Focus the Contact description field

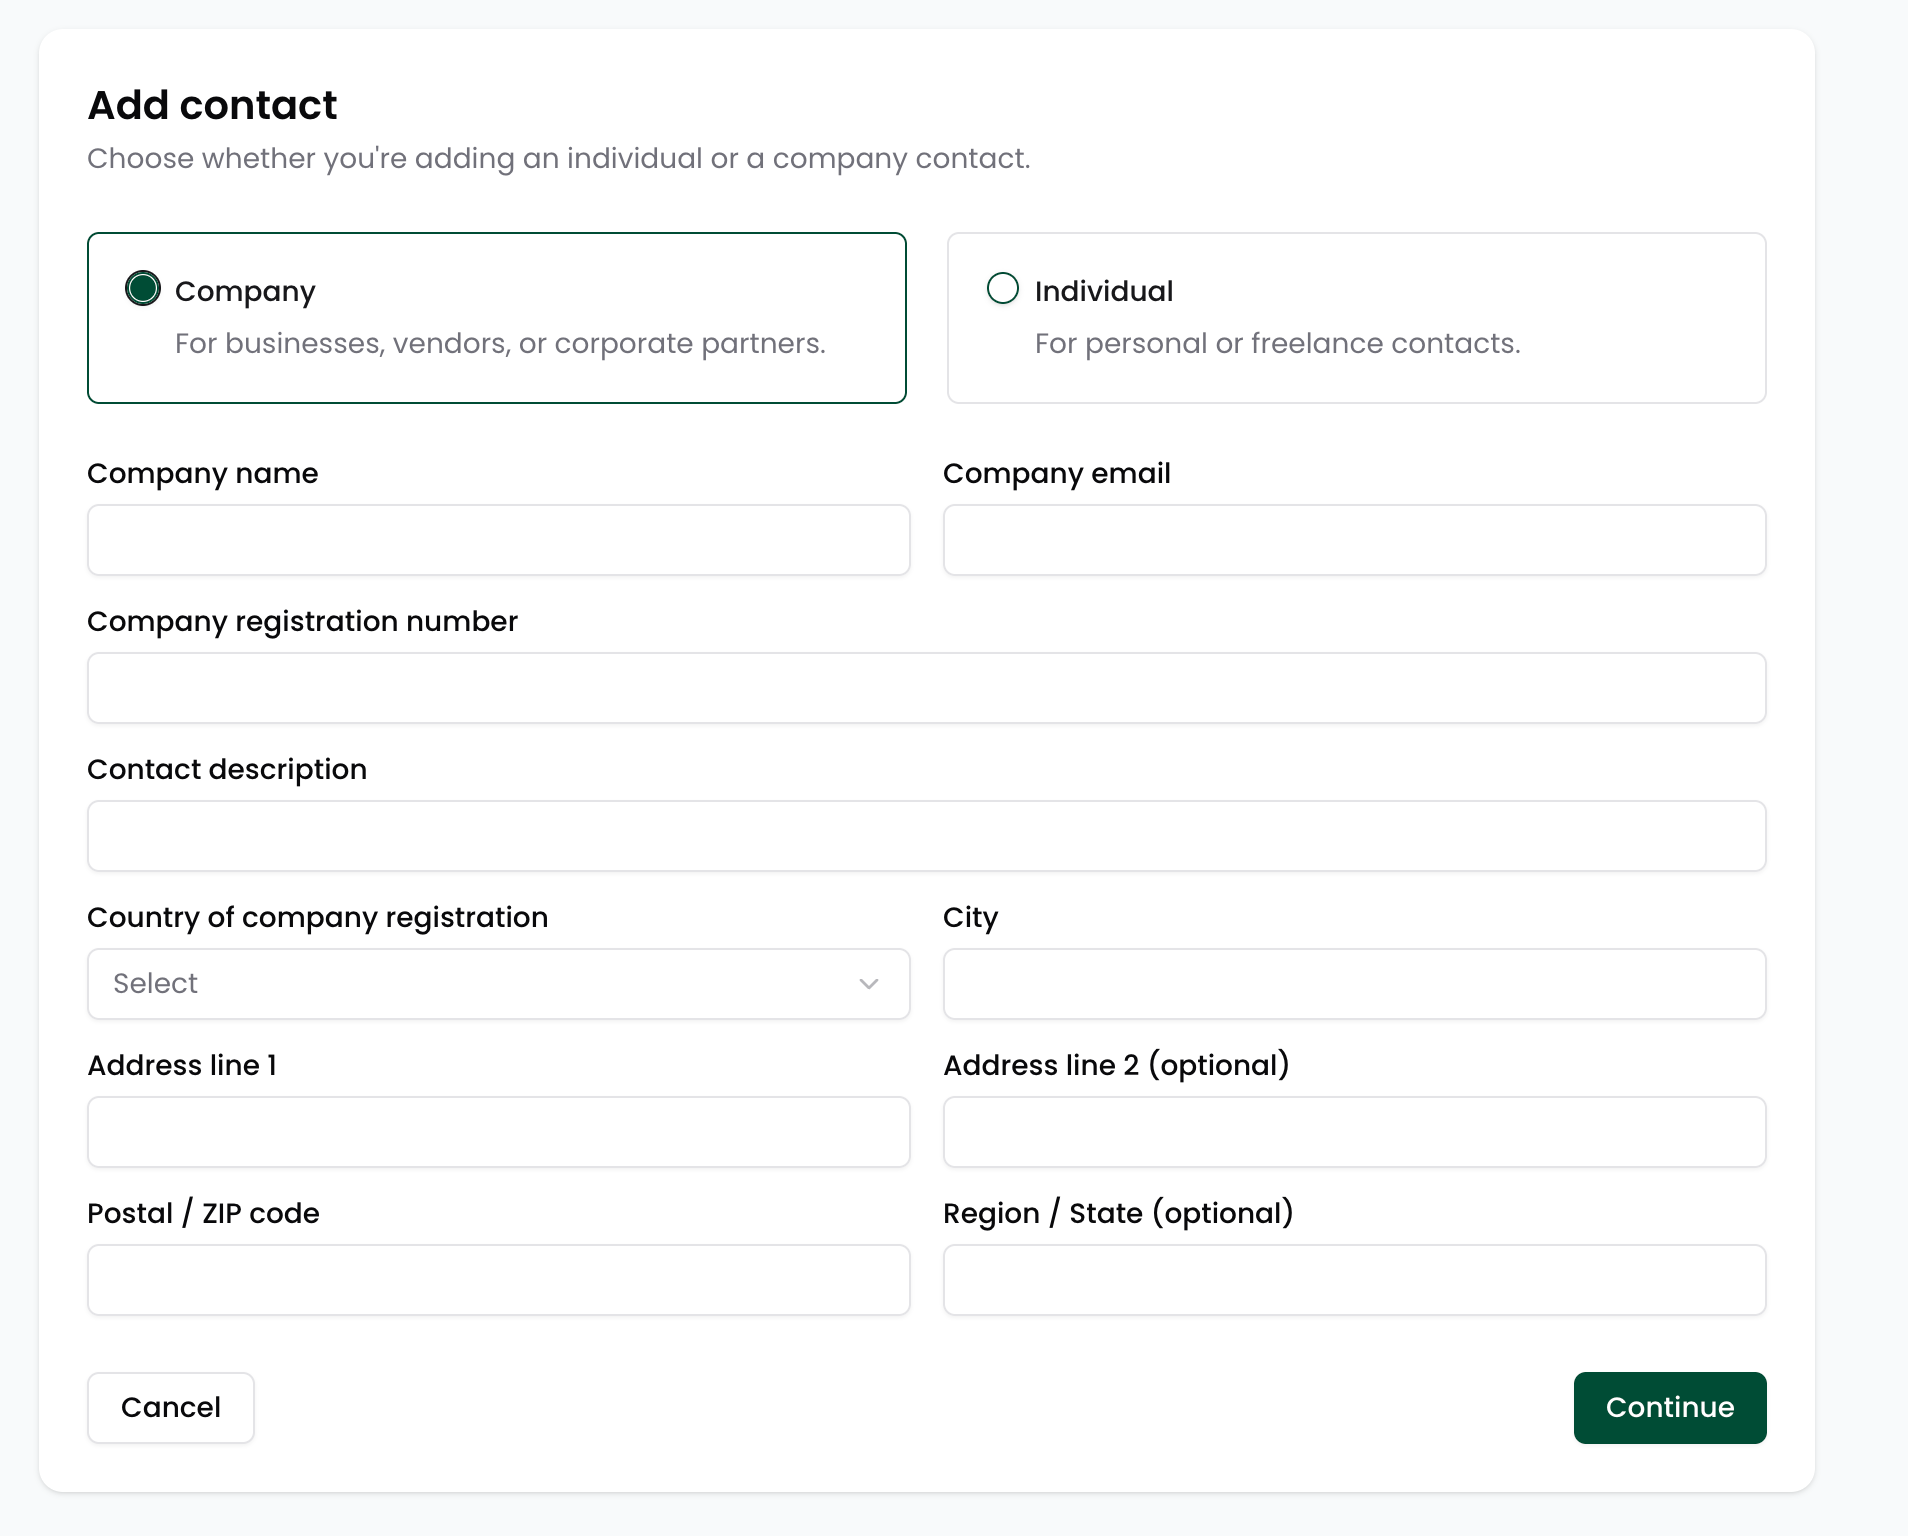926,836
